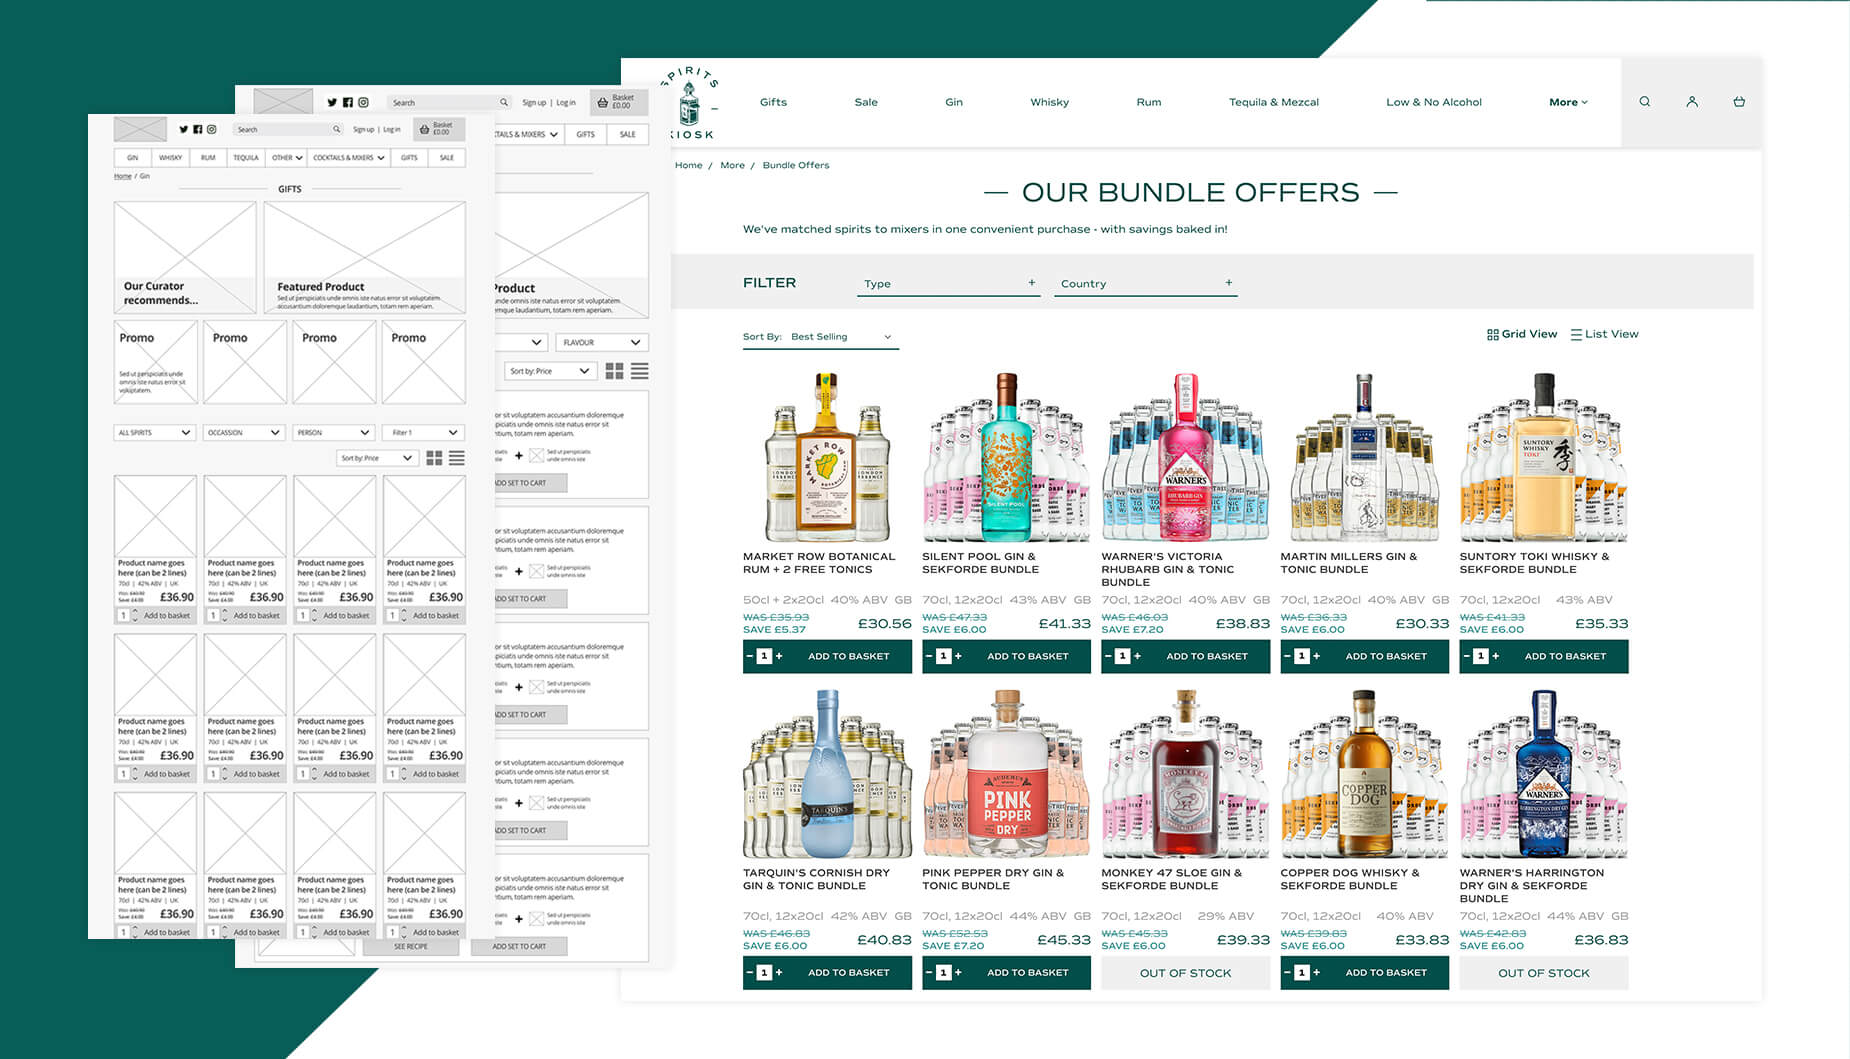Open Tequila & Mezcal in main navigation
This screenshot has width=1850, height=1059.
click(x=1274, y=102)
